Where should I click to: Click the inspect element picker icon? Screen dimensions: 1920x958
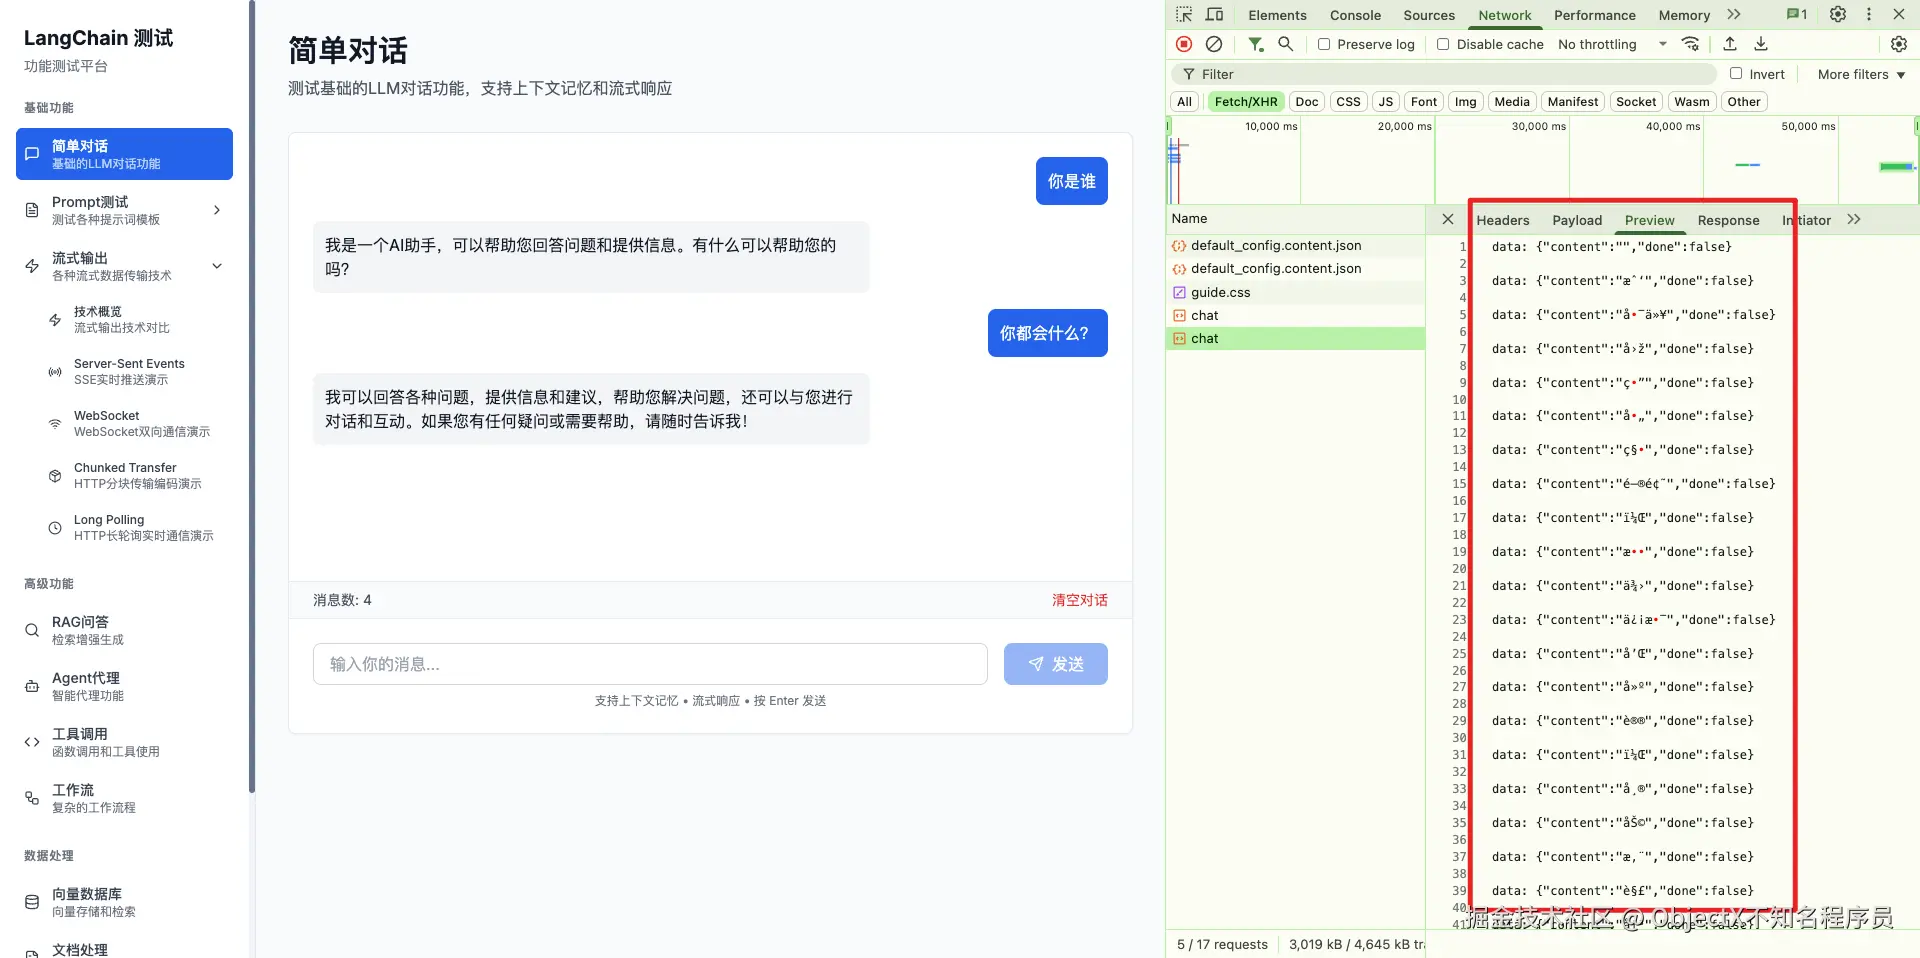tap(1184, 14)
